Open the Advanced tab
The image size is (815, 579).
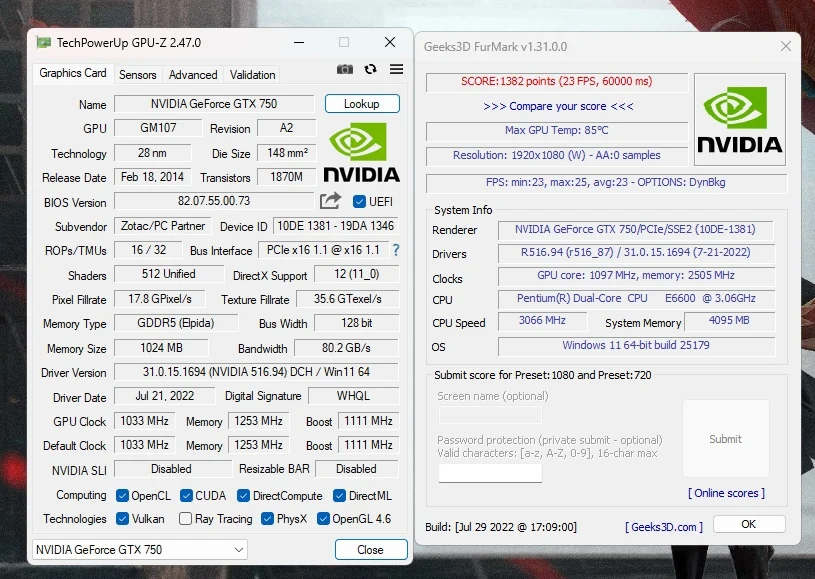(x=193, y=75)
